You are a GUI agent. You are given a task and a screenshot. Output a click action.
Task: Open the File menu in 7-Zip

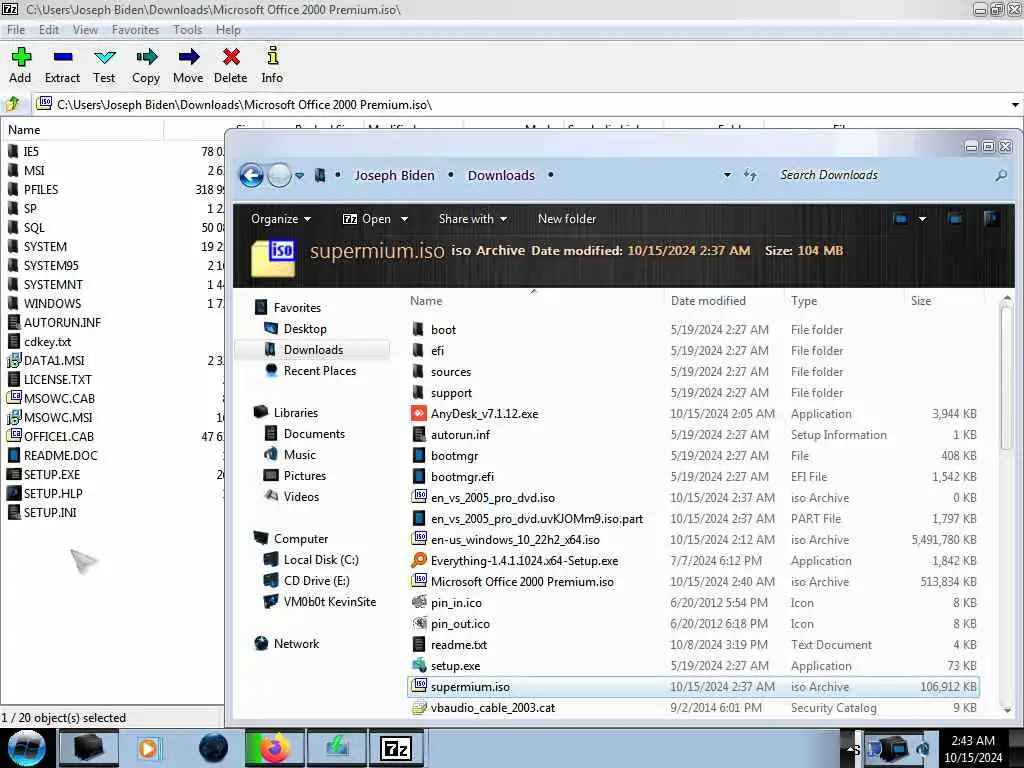coord(16,30)
